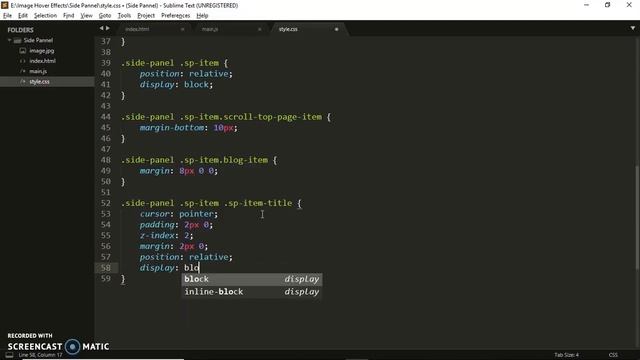Viewport: 640px width, 360px height.
Task: Open the Selection menu
Action: click(45, 16)
